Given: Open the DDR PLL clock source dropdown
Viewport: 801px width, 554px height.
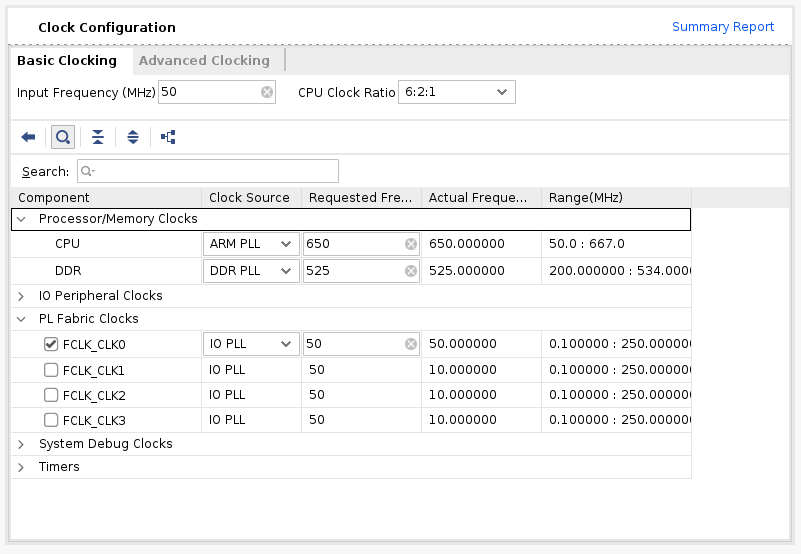Looking at the screenshot, I should (x=251, y=271).
